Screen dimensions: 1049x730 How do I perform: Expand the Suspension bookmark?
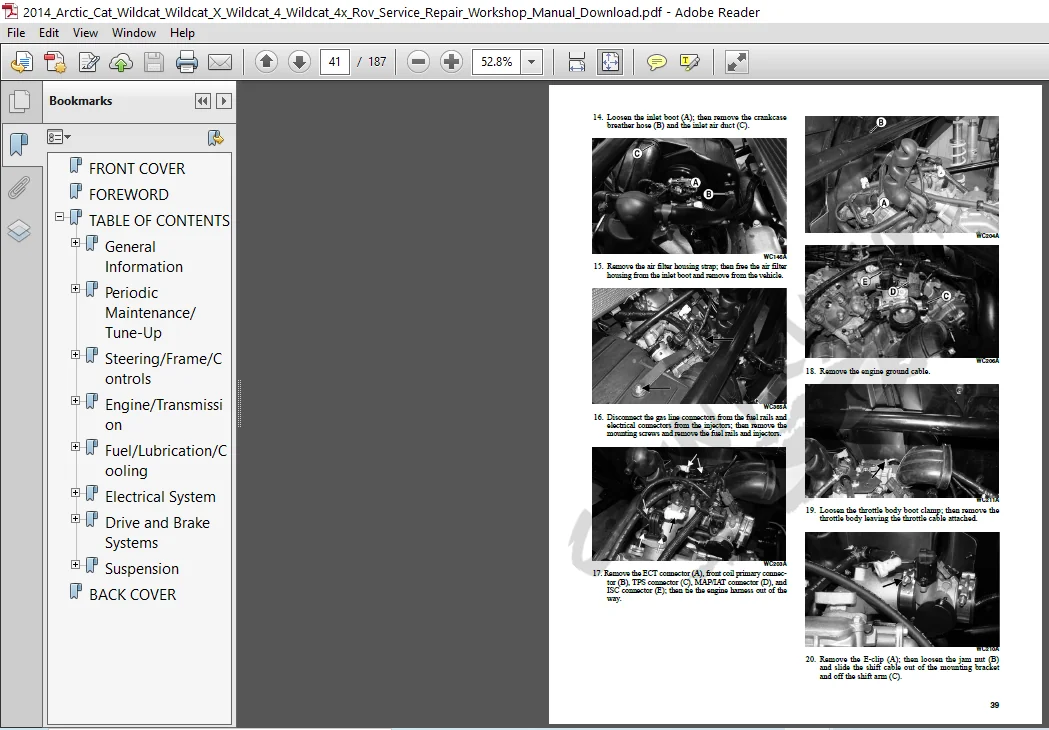pos(76,565)
